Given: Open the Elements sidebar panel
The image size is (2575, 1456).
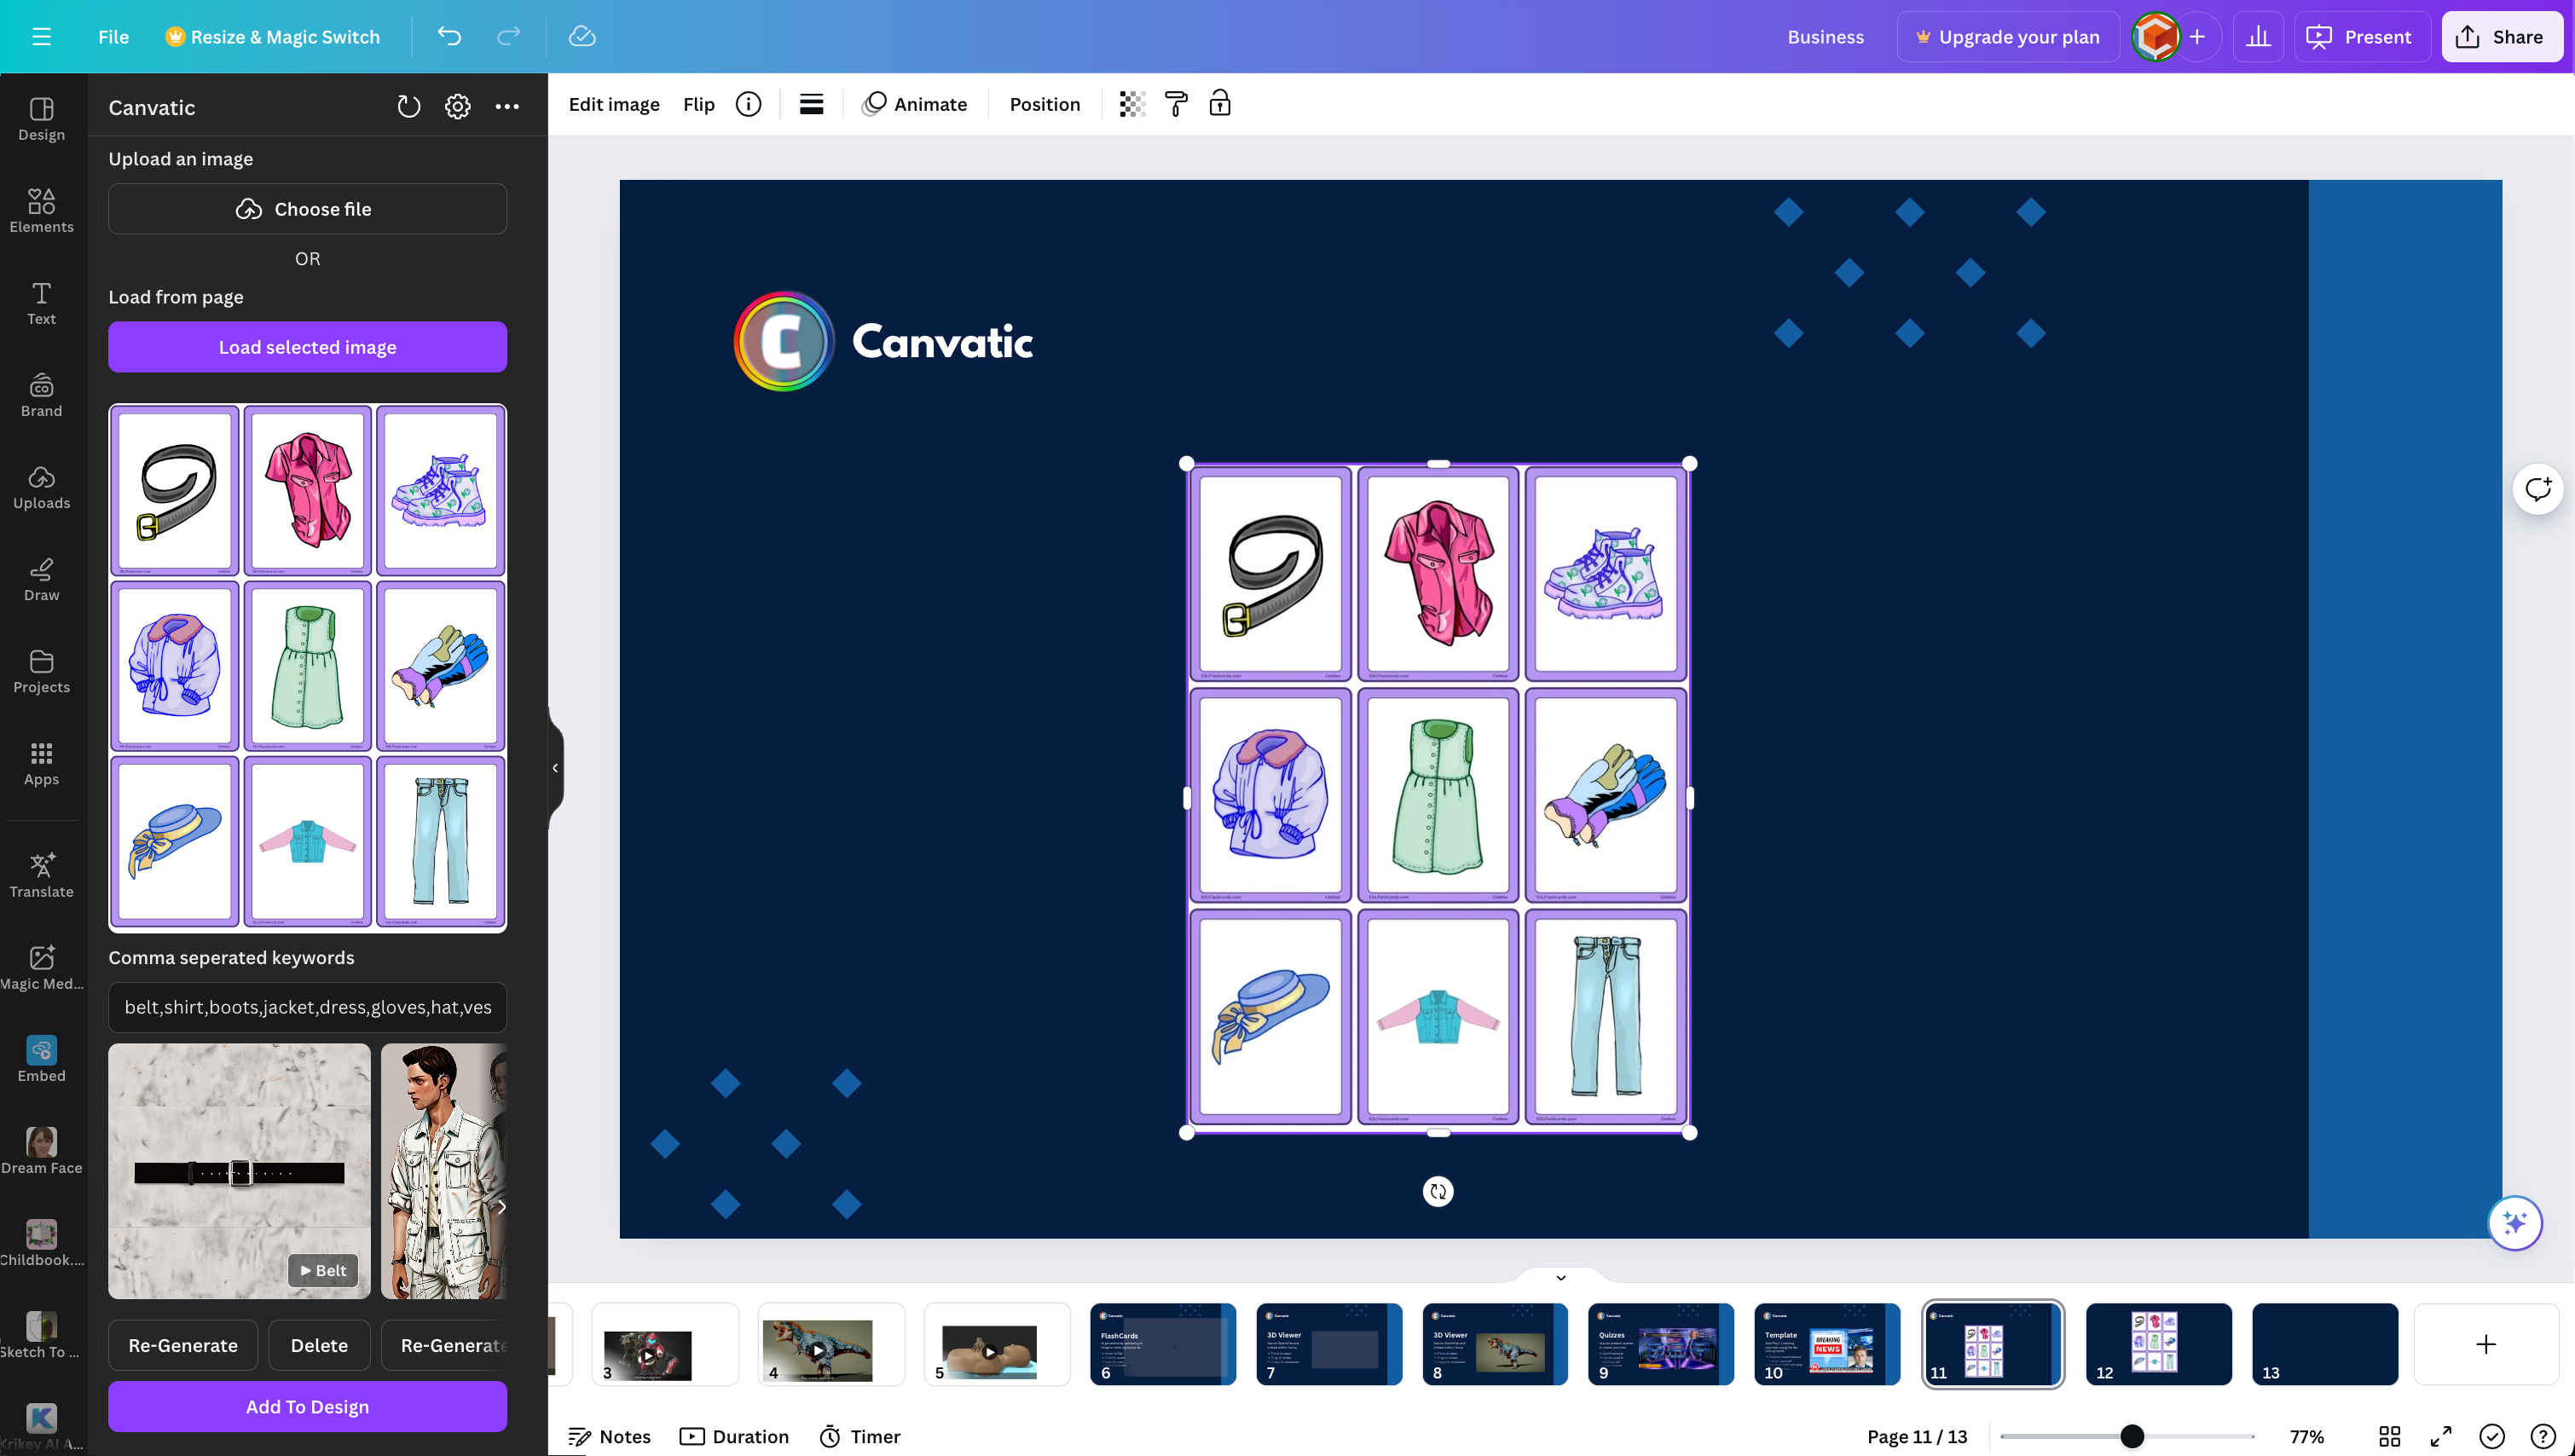Looking at the screenshot, I should point(41,210).
